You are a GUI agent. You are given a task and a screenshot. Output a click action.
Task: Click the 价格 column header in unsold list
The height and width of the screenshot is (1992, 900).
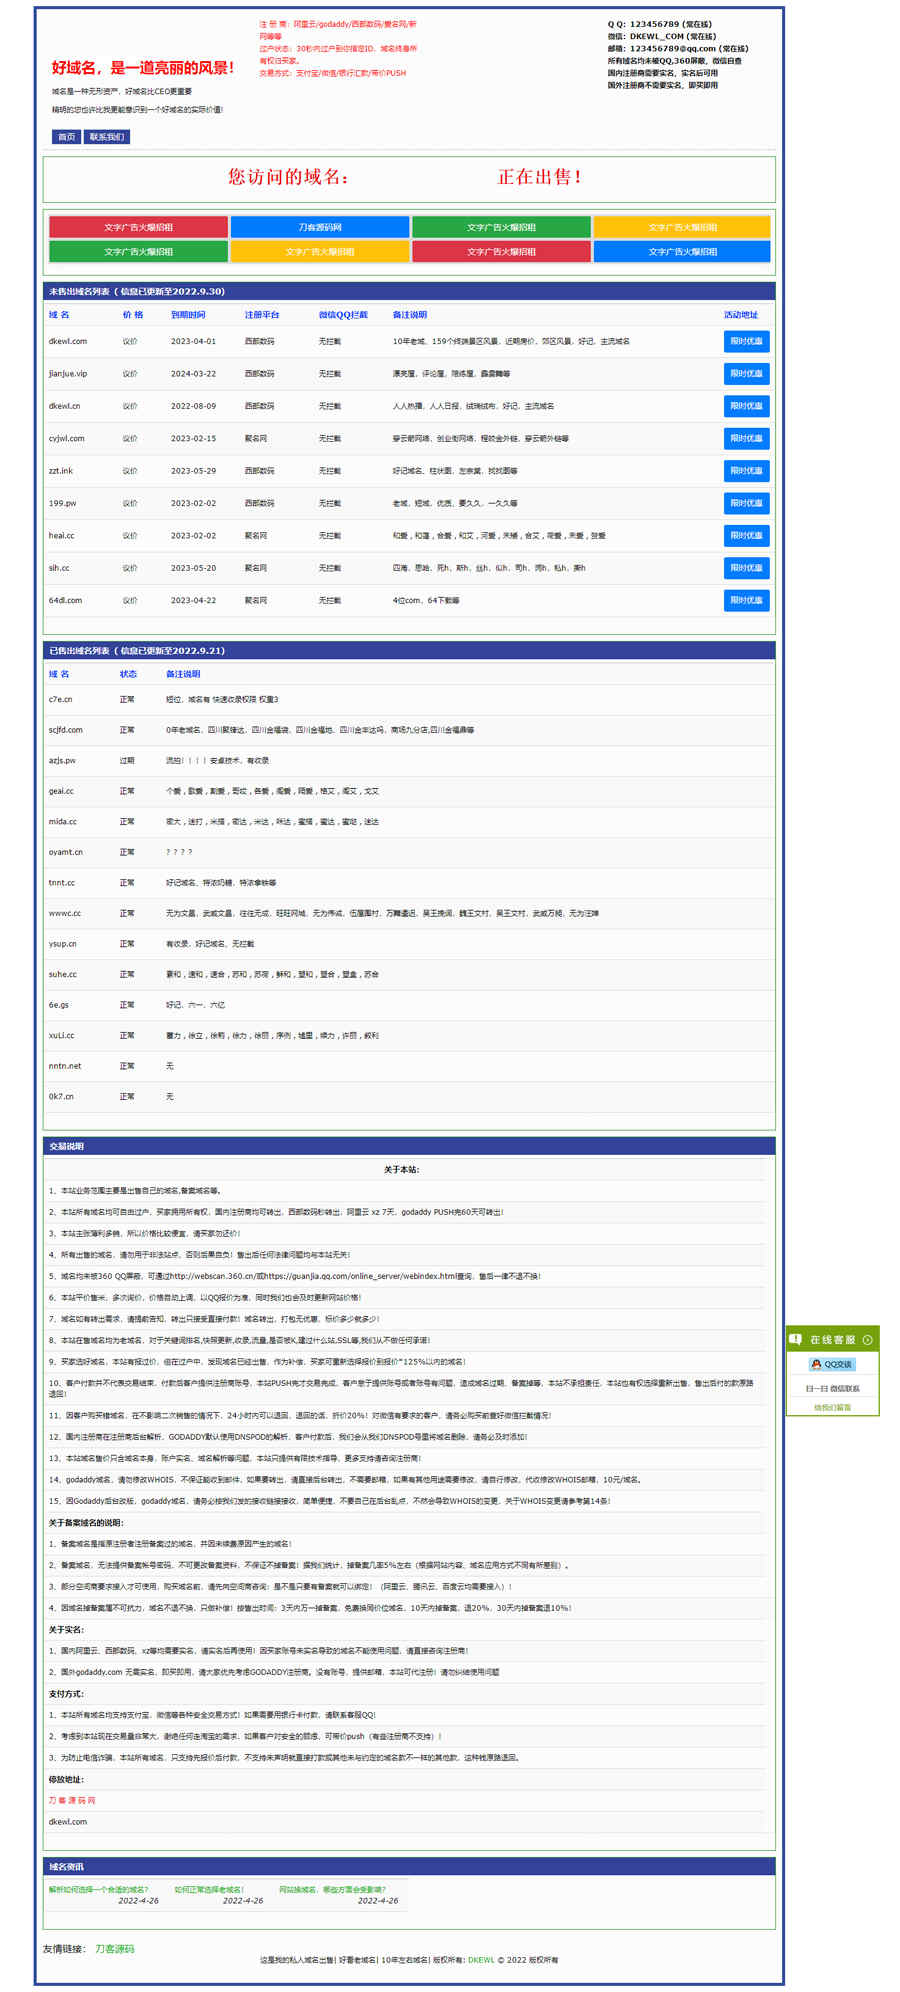click(133, 315)
